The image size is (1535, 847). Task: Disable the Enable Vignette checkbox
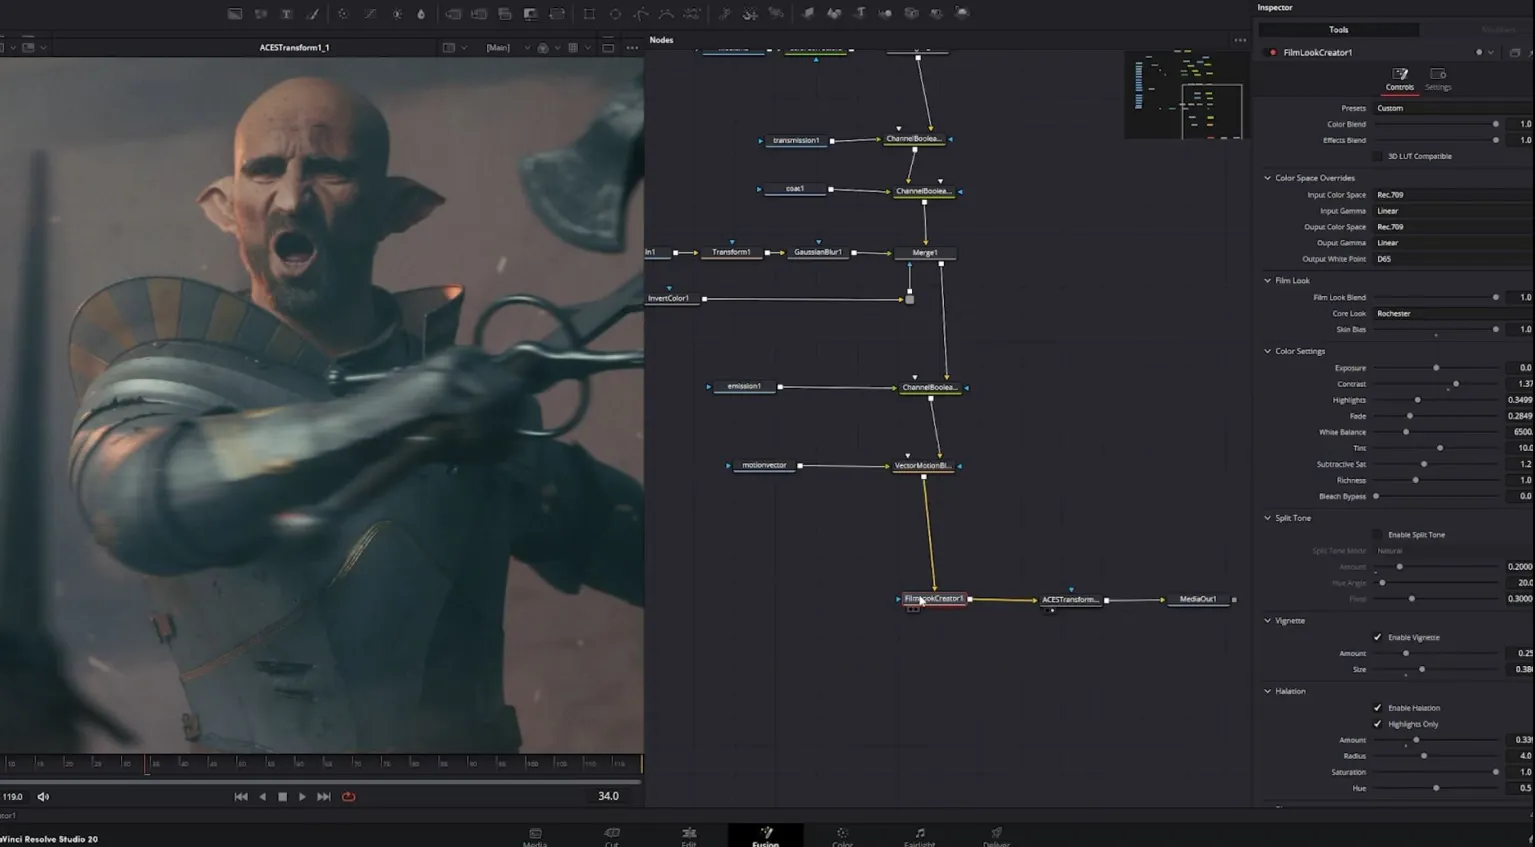[x=1377, y=637]
